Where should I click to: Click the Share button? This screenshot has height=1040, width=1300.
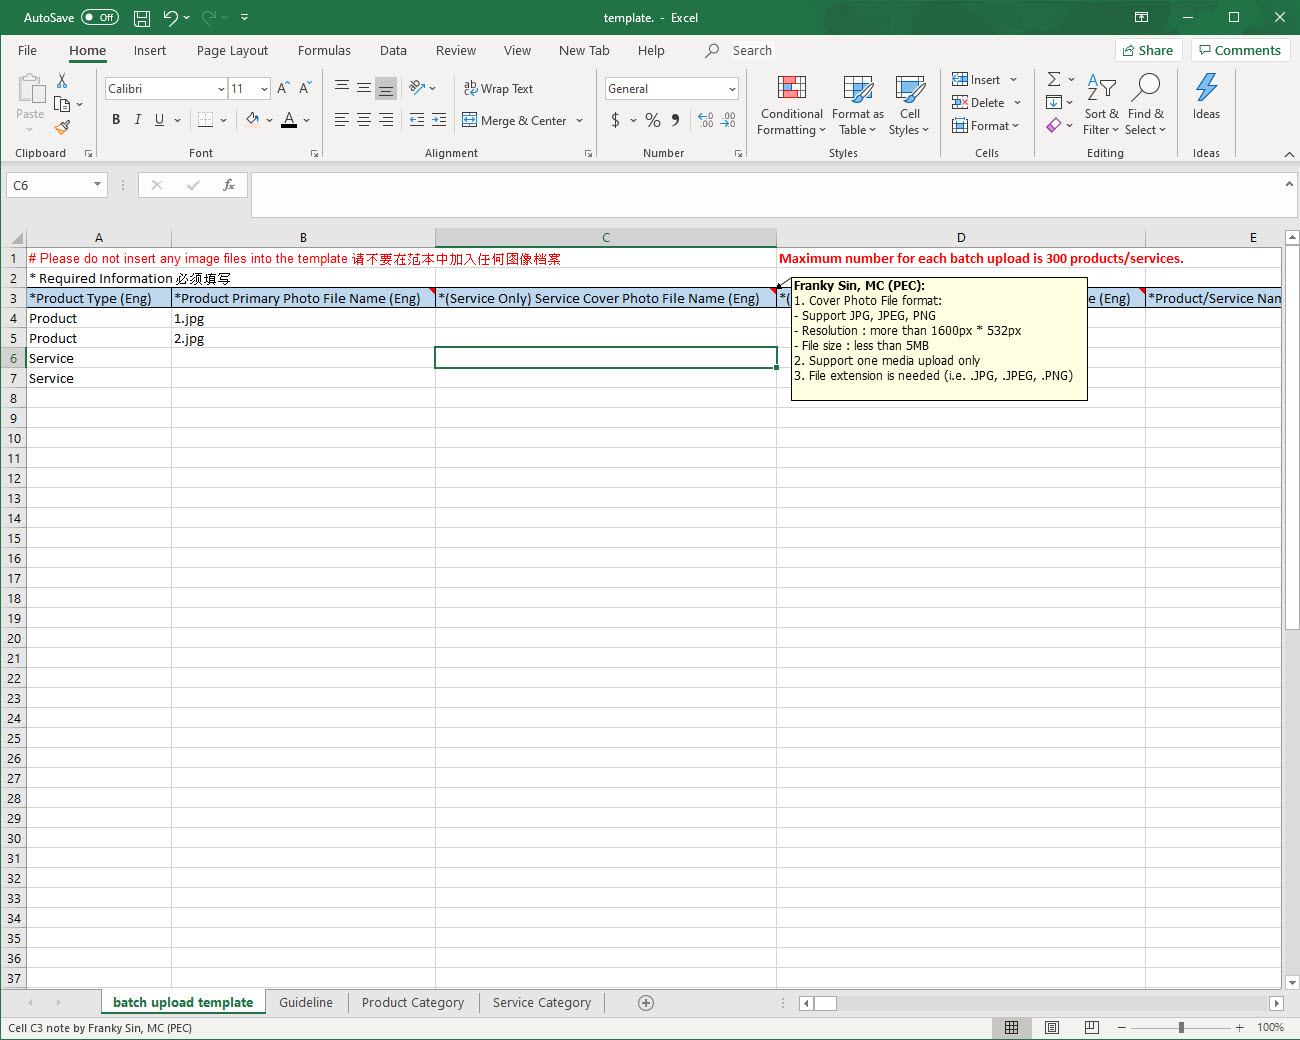1148,51
